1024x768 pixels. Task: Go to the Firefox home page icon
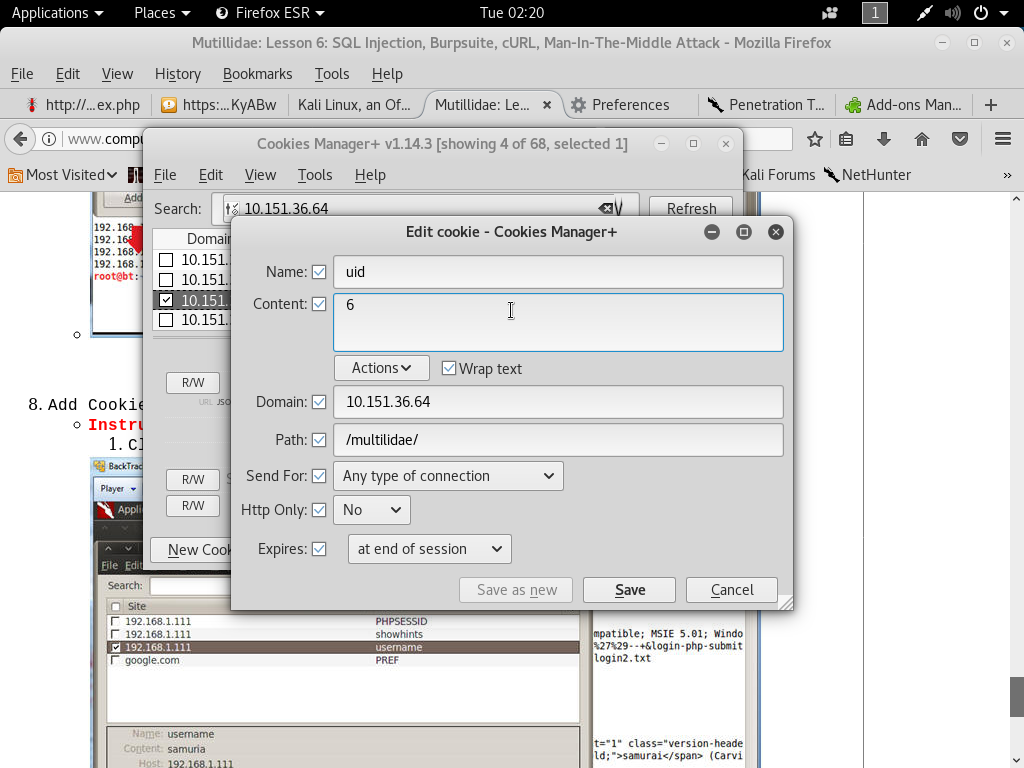[x=922, y=139]
